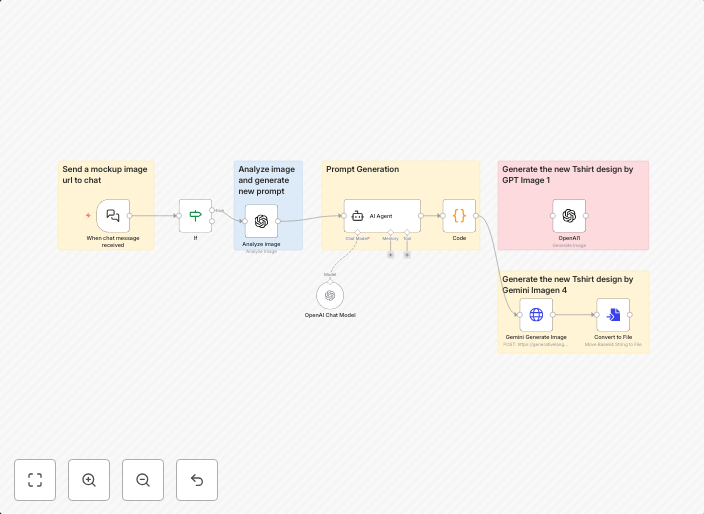The height and width of the screenshot is (514, 704).
Task: Click the fit-to-view button
Action: [x=35, y=480]
